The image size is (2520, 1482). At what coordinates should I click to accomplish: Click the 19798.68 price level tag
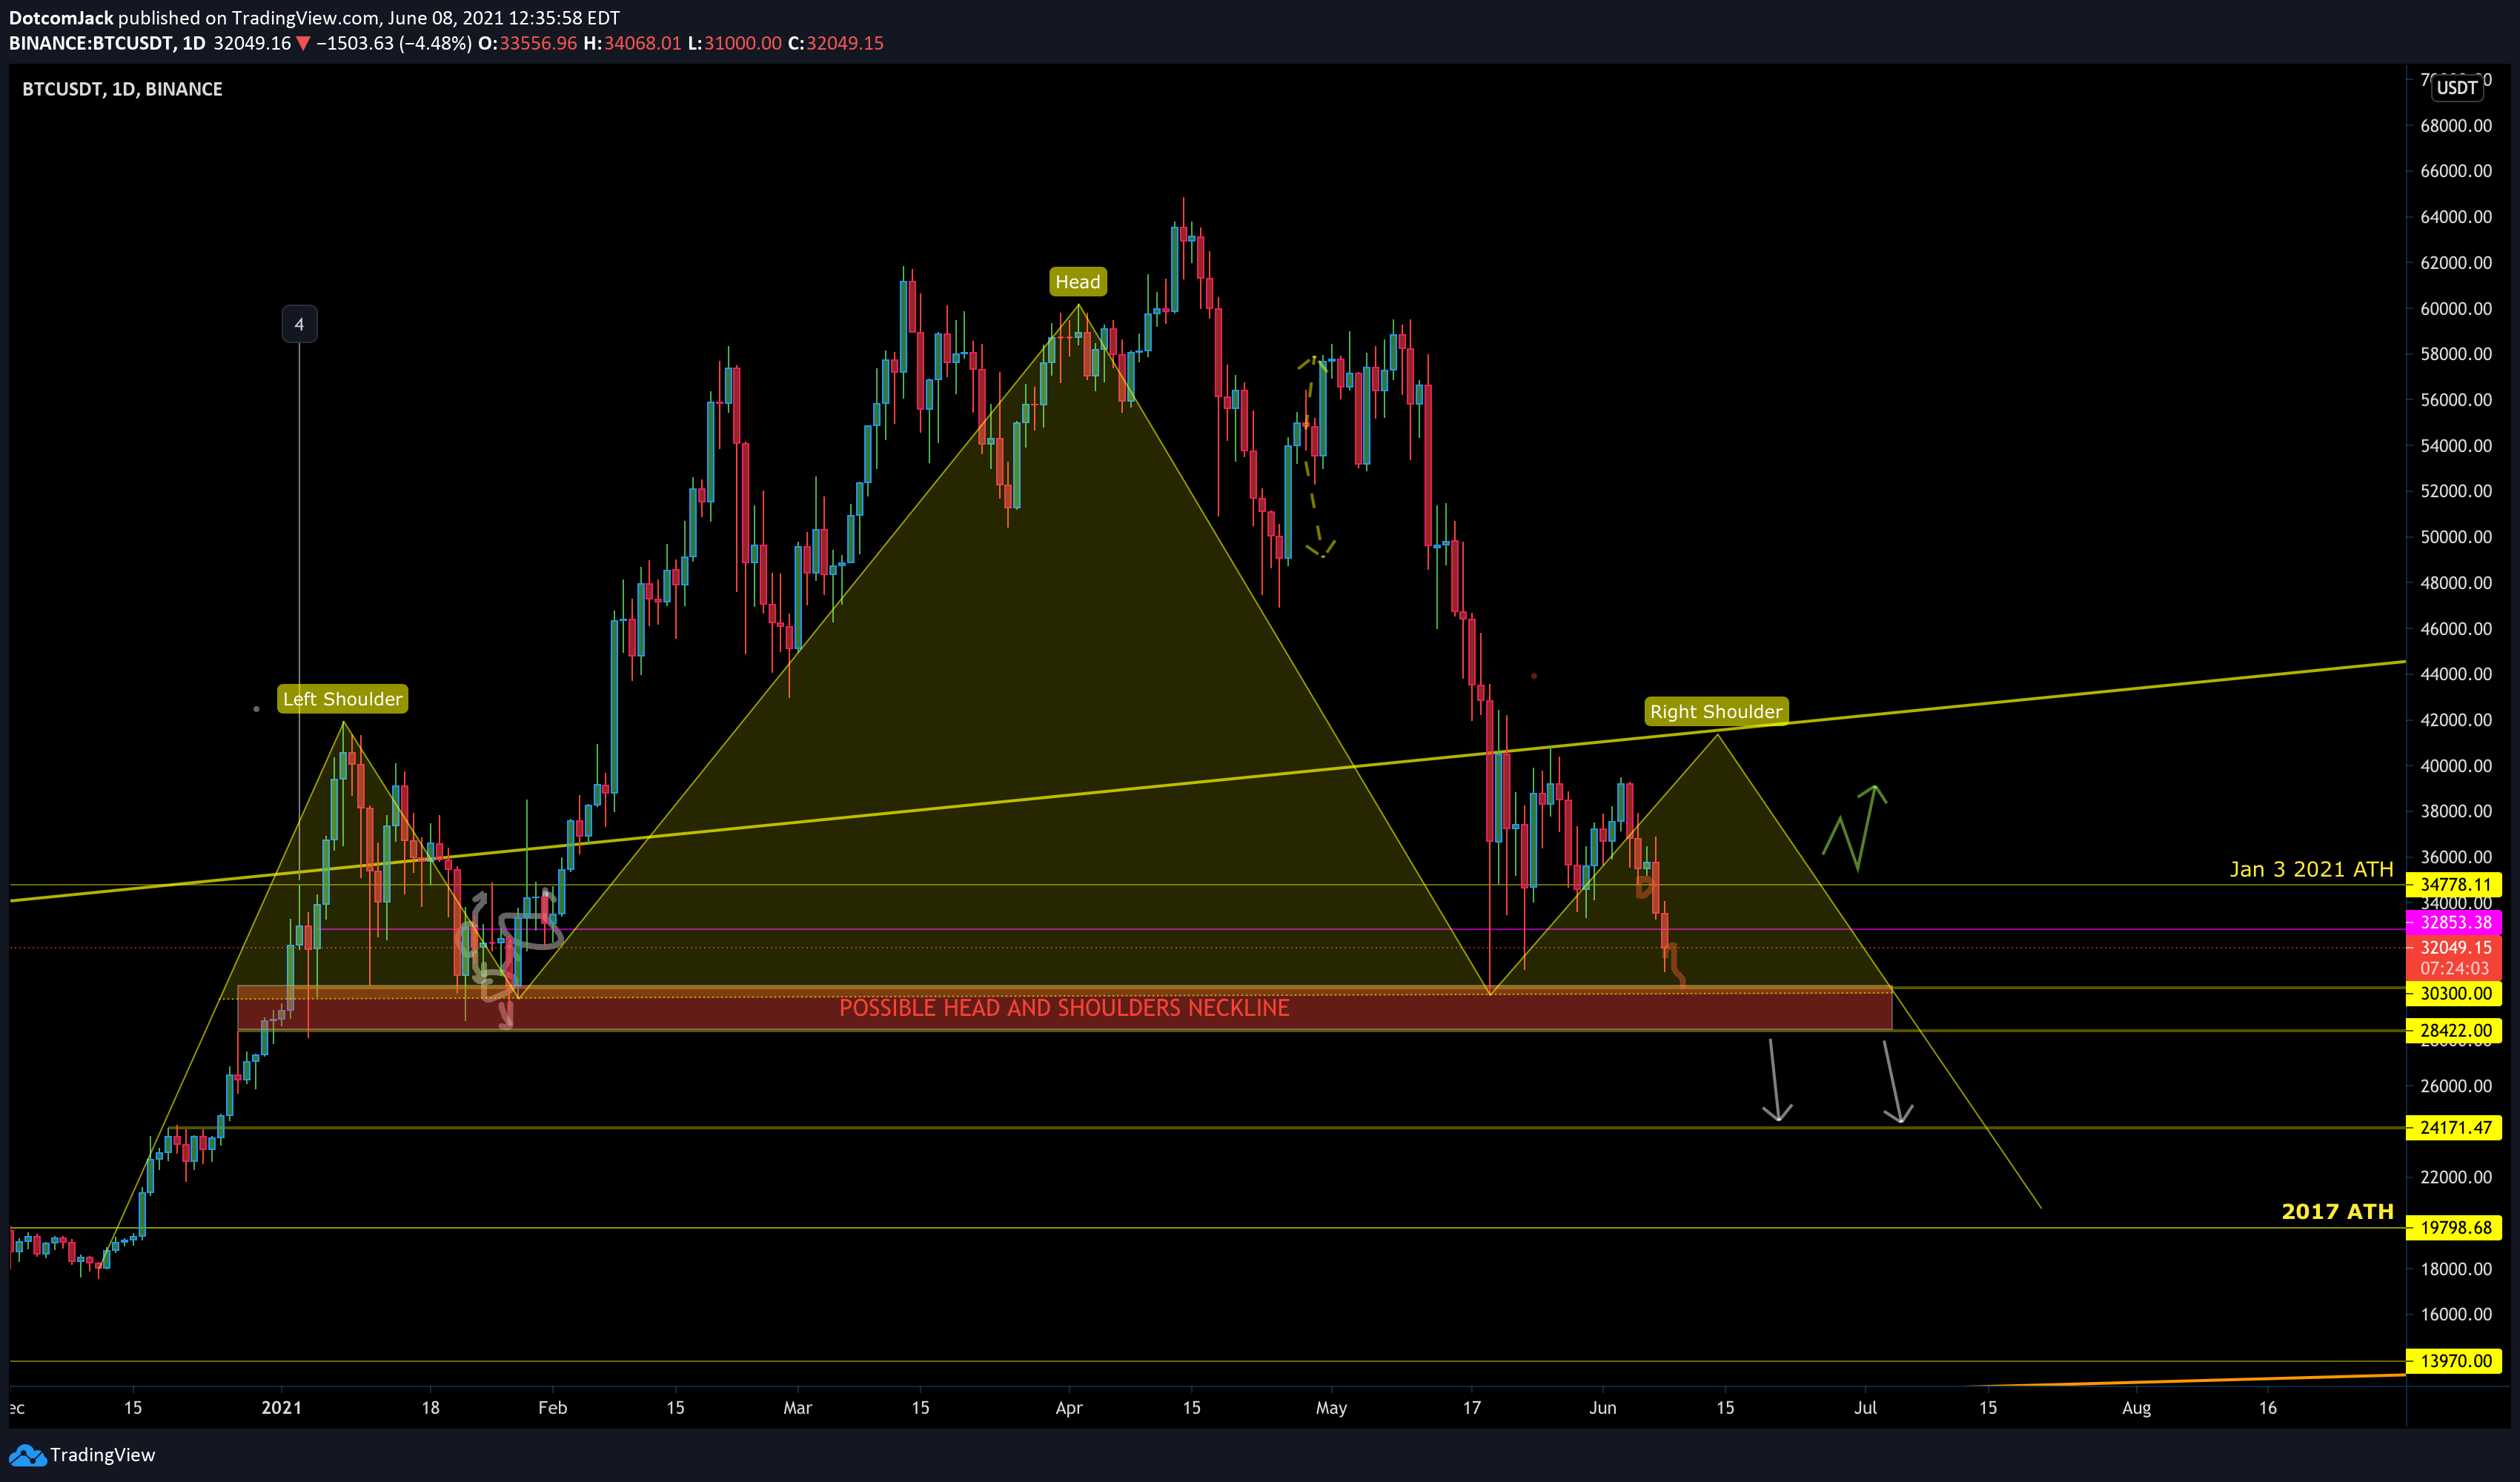pos(2455,1228)
